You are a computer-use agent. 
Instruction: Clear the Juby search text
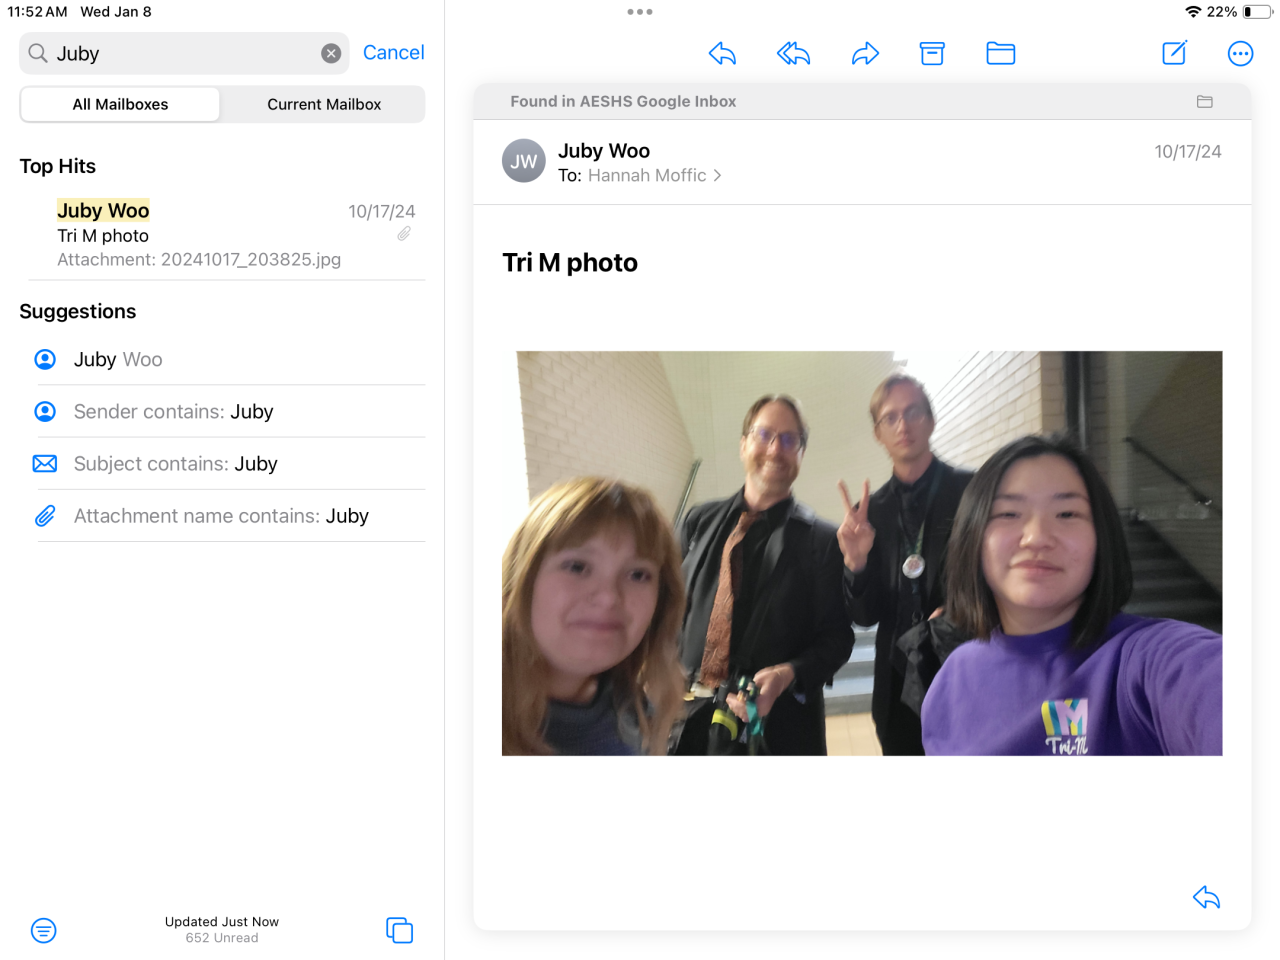click(331, 54)
